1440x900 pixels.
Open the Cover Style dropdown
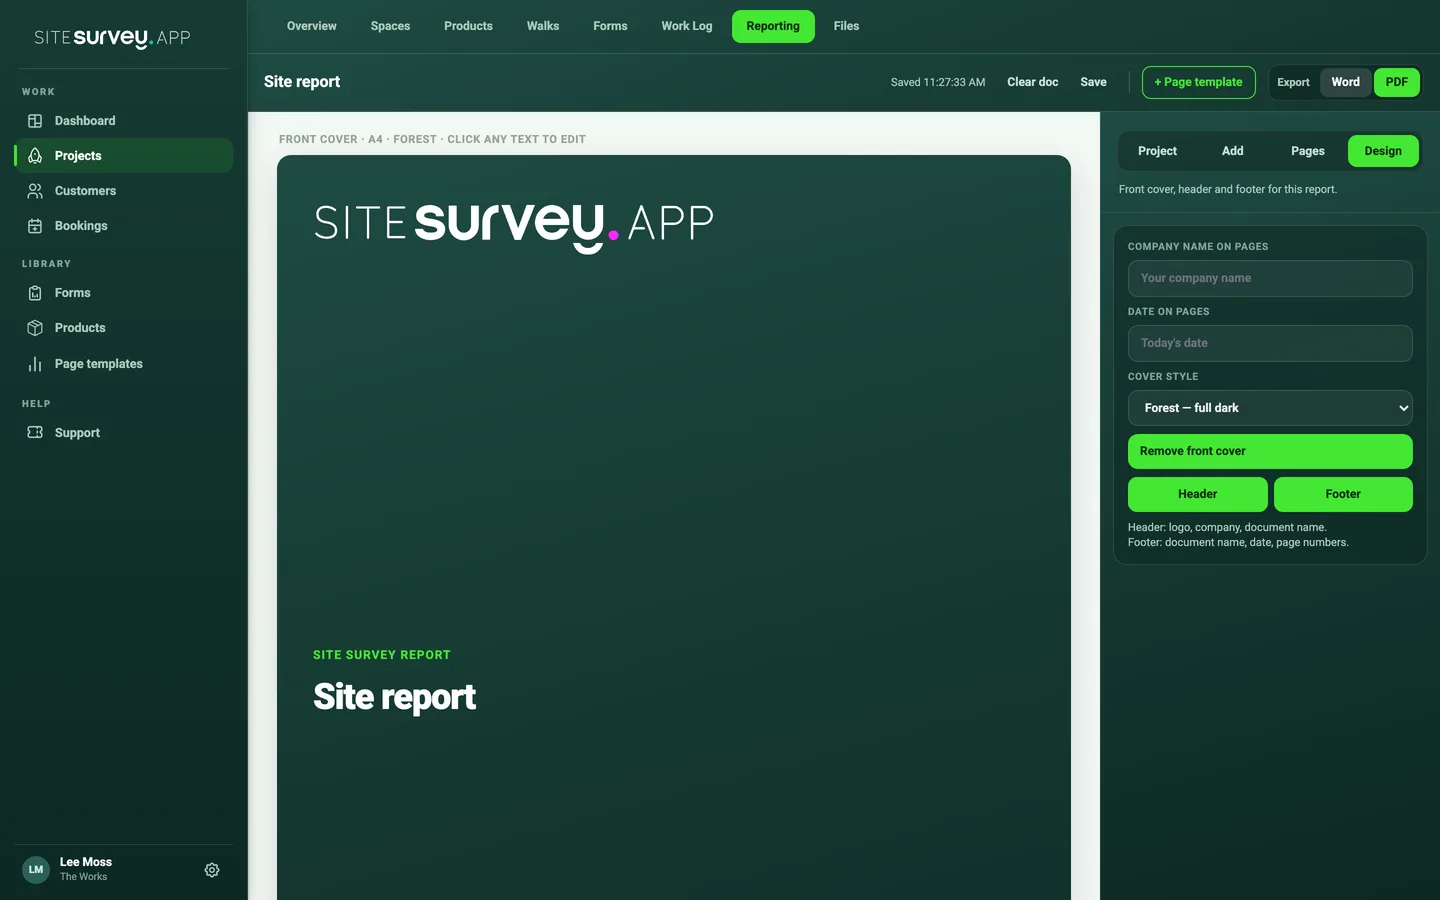click(1270, 408)
